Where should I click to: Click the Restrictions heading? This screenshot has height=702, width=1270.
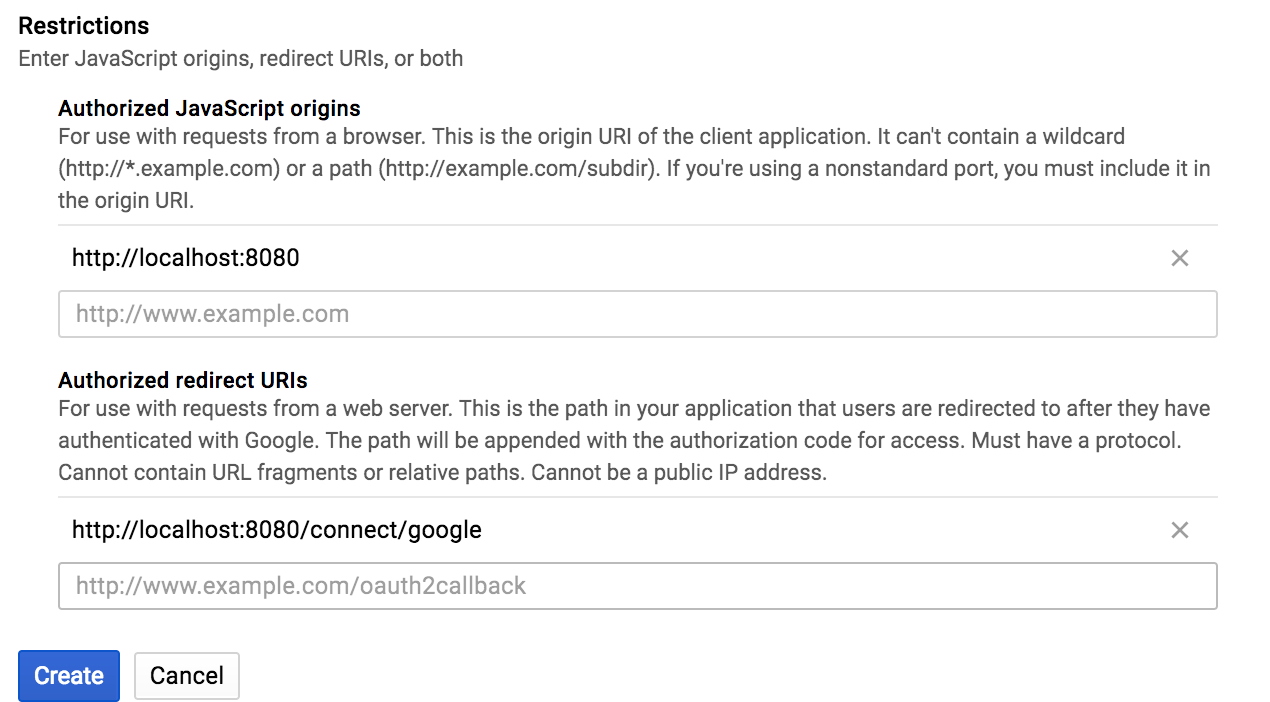tap(84, 26)
